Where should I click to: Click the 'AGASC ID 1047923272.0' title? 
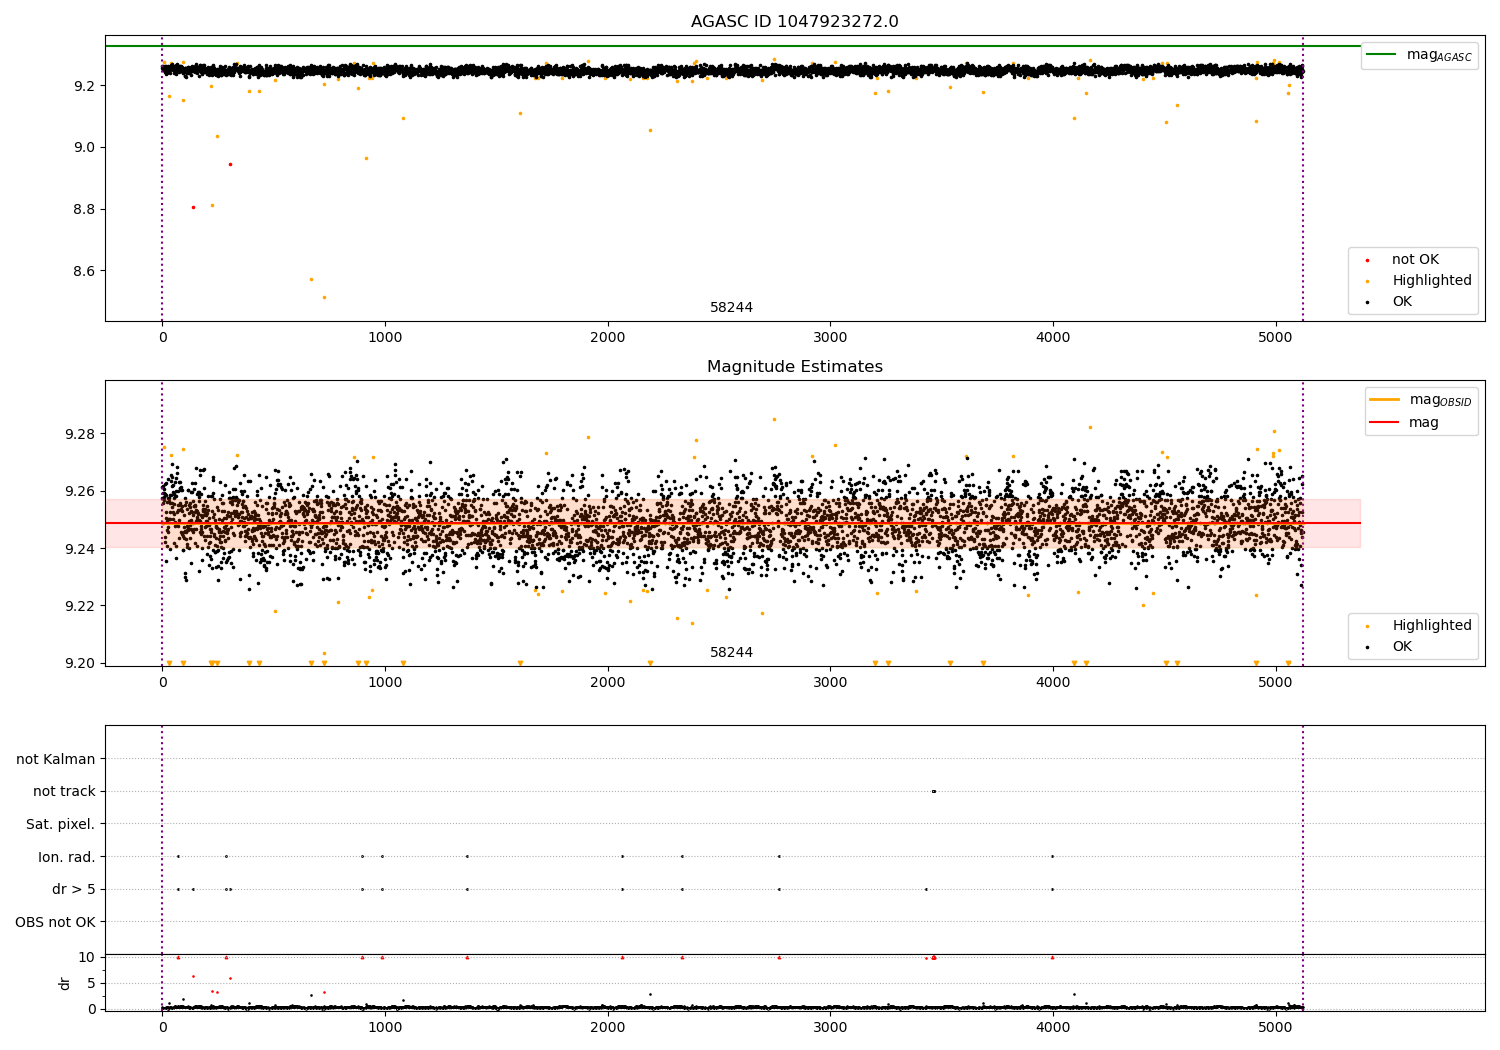click(794, 22)
